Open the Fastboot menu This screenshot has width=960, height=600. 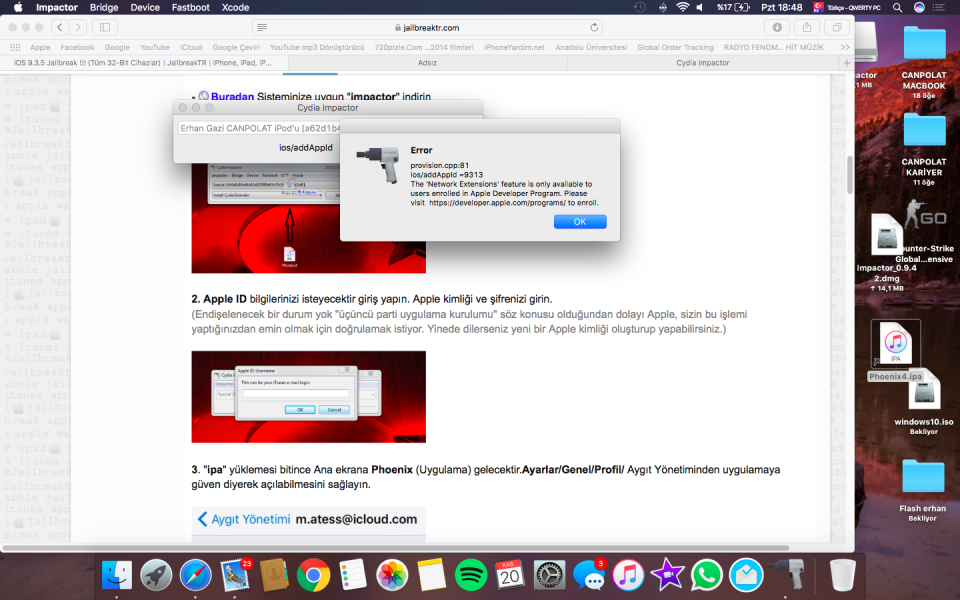190,7
